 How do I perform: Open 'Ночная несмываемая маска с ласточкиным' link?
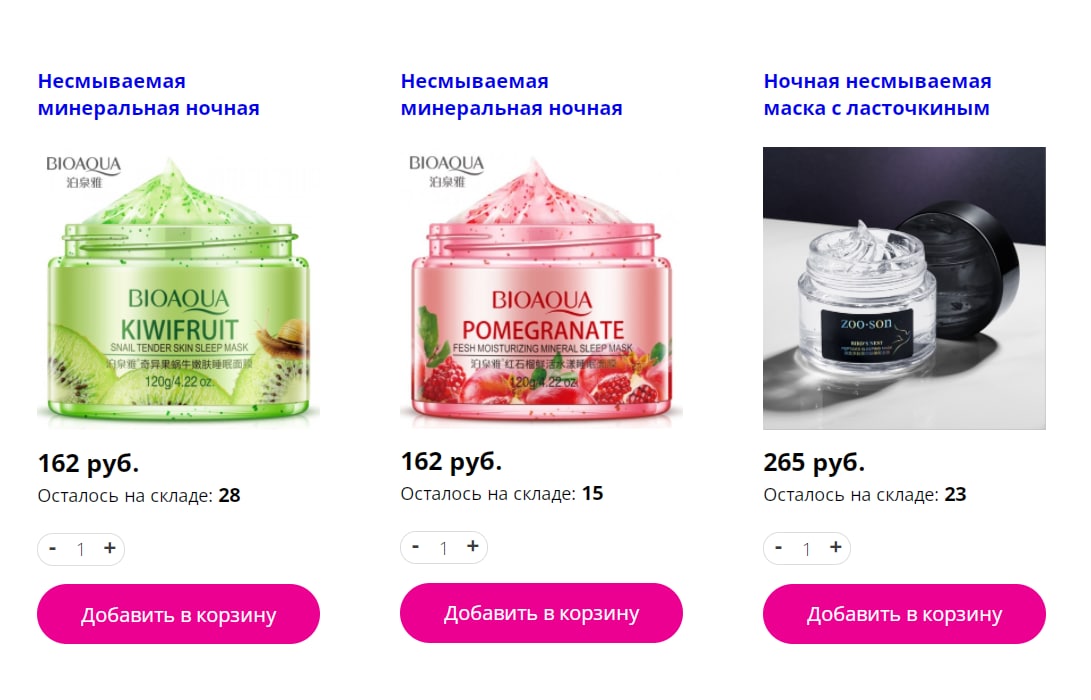pyautogui.click(x=877, y=95)
